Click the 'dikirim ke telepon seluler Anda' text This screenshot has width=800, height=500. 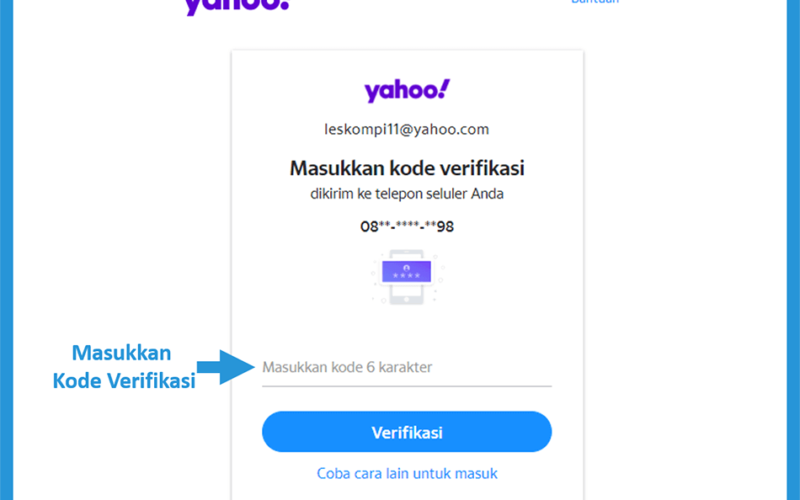(407, 194)
